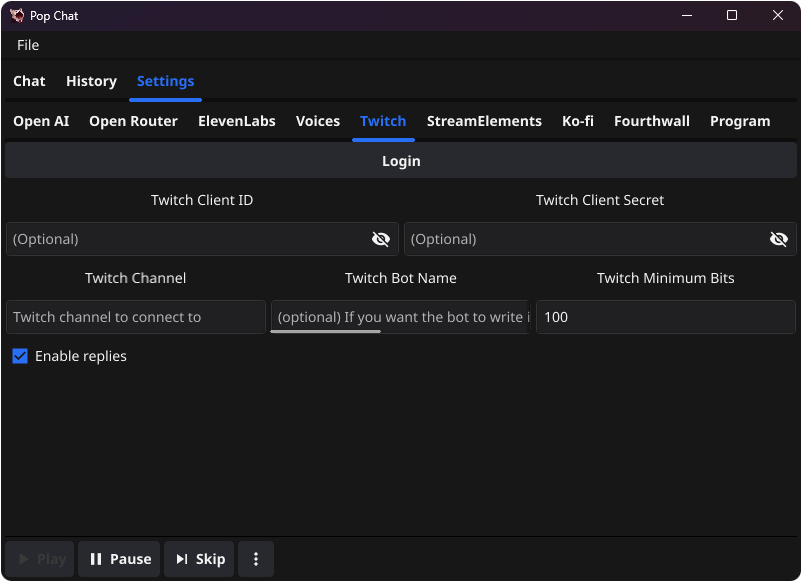Open the StreamElements tab

pos(484,121)
